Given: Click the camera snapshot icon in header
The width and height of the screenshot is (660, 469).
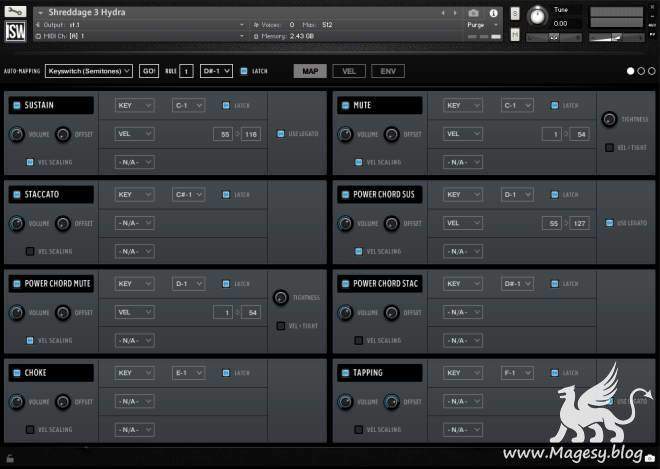Looking at the screenshot, I should point(473,13).
